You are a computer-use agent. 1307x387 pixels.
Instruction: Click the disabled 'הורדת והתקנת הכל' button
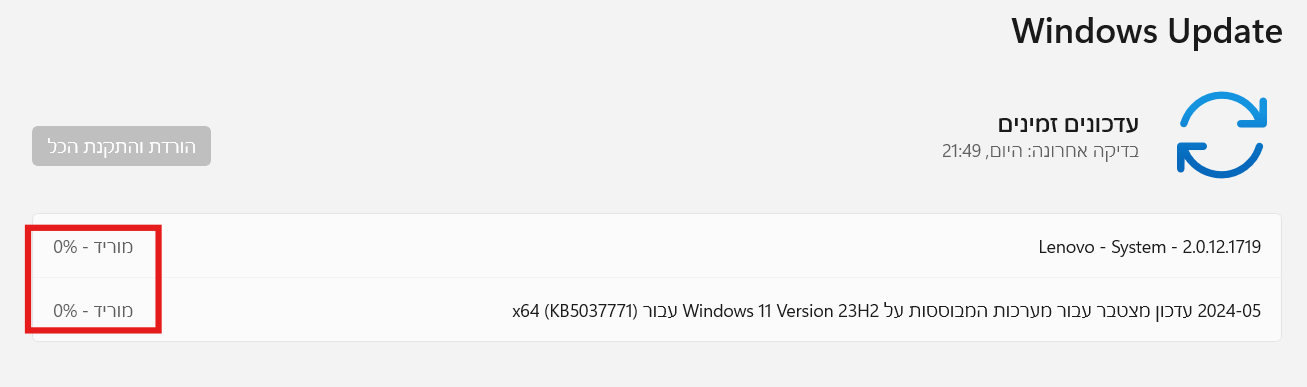tap(121, 146)
